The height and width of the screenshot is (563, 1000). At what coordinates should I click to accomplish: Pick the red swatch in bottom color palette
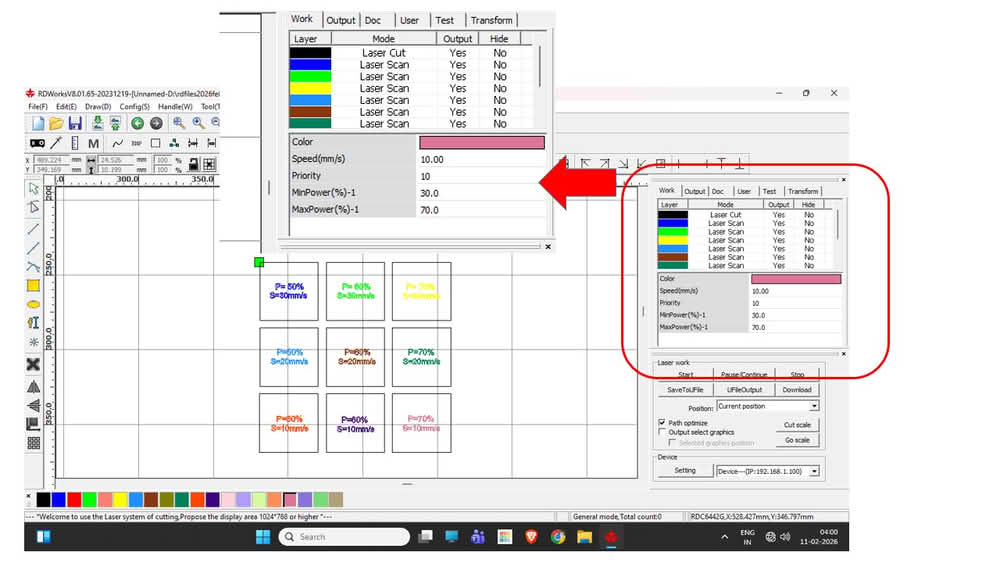(x=74, y=499)
